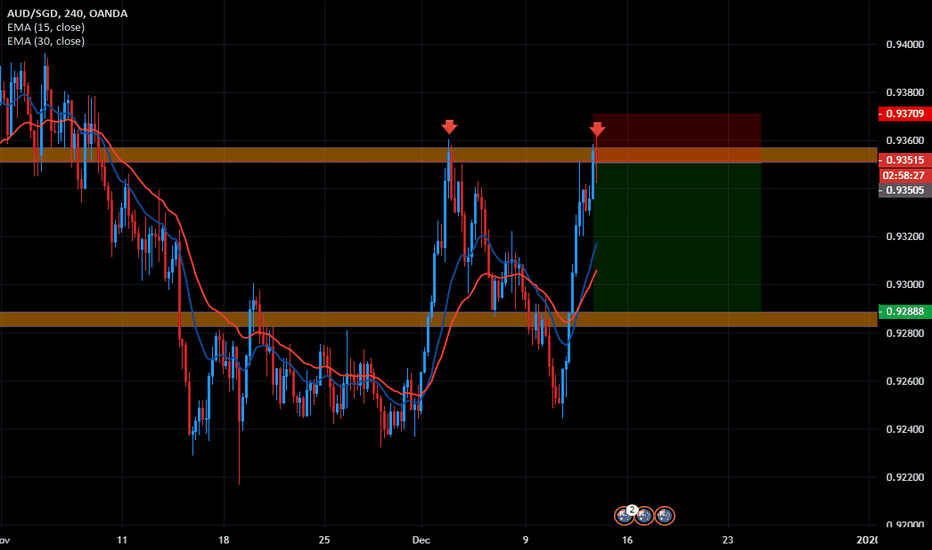Select the EMA (15, close) indicator legend
The height and width of the screenshot is (550, 932).
click(x=46, y=27)
